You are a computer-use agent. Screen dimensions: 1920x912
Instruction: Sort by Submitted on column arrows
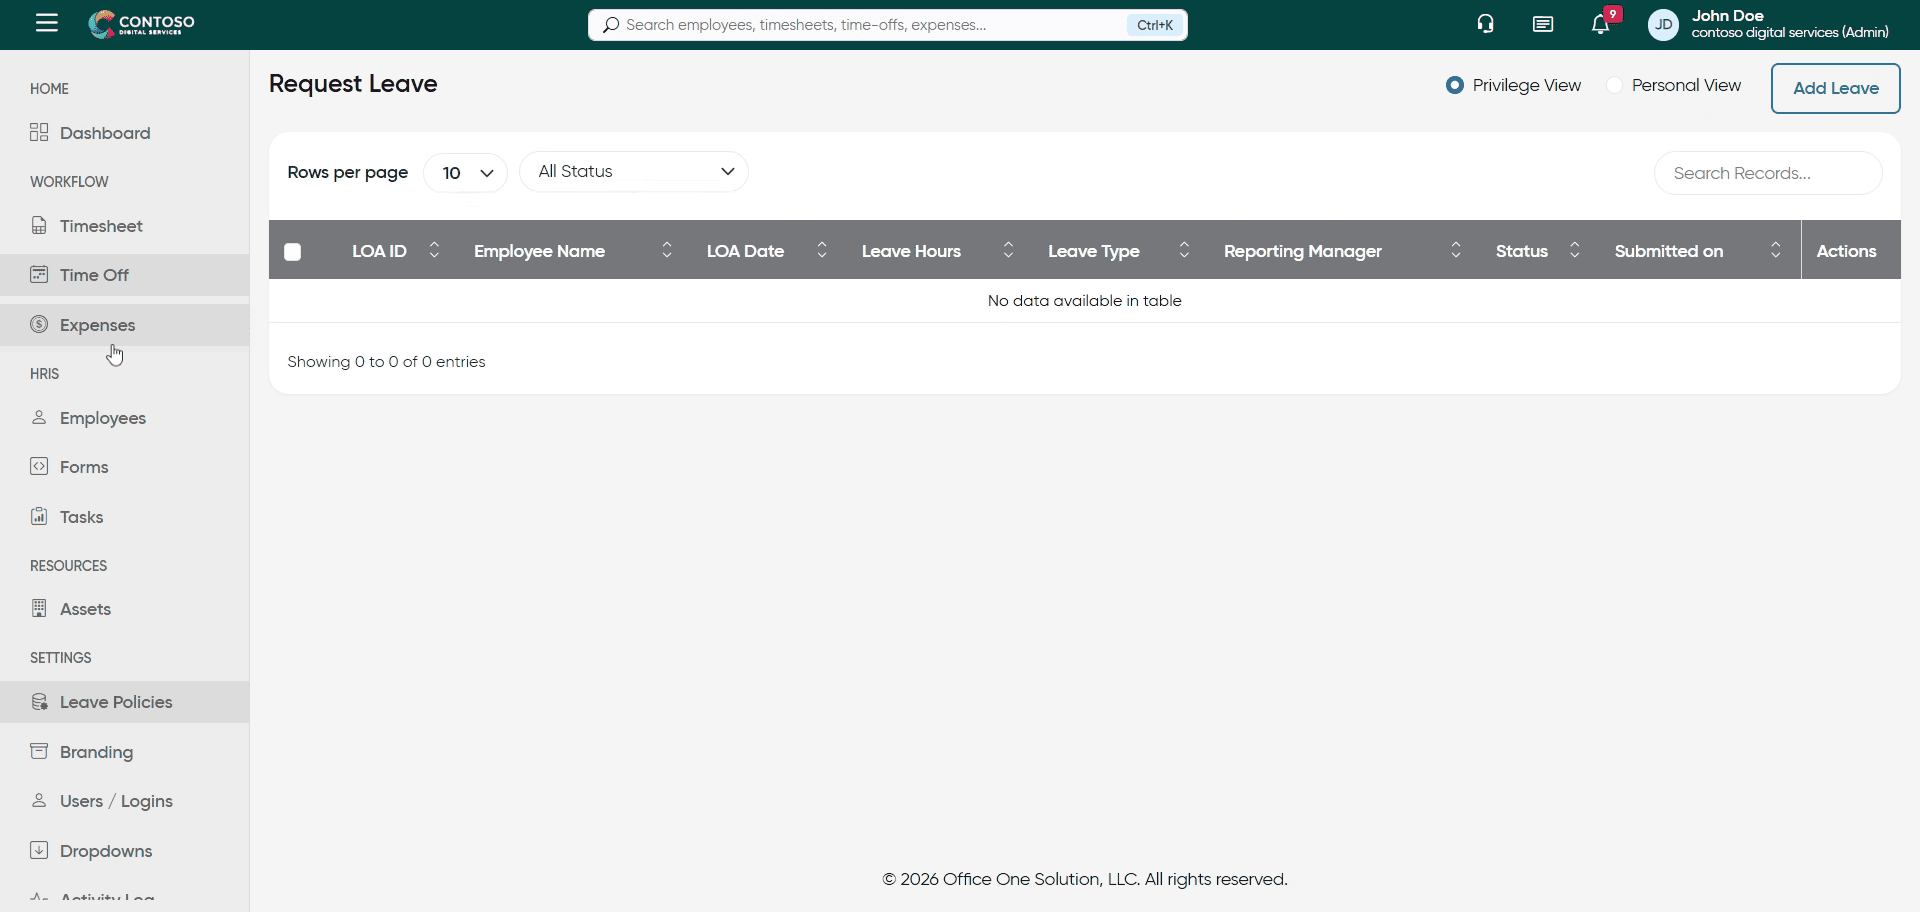click(1776, 251)
